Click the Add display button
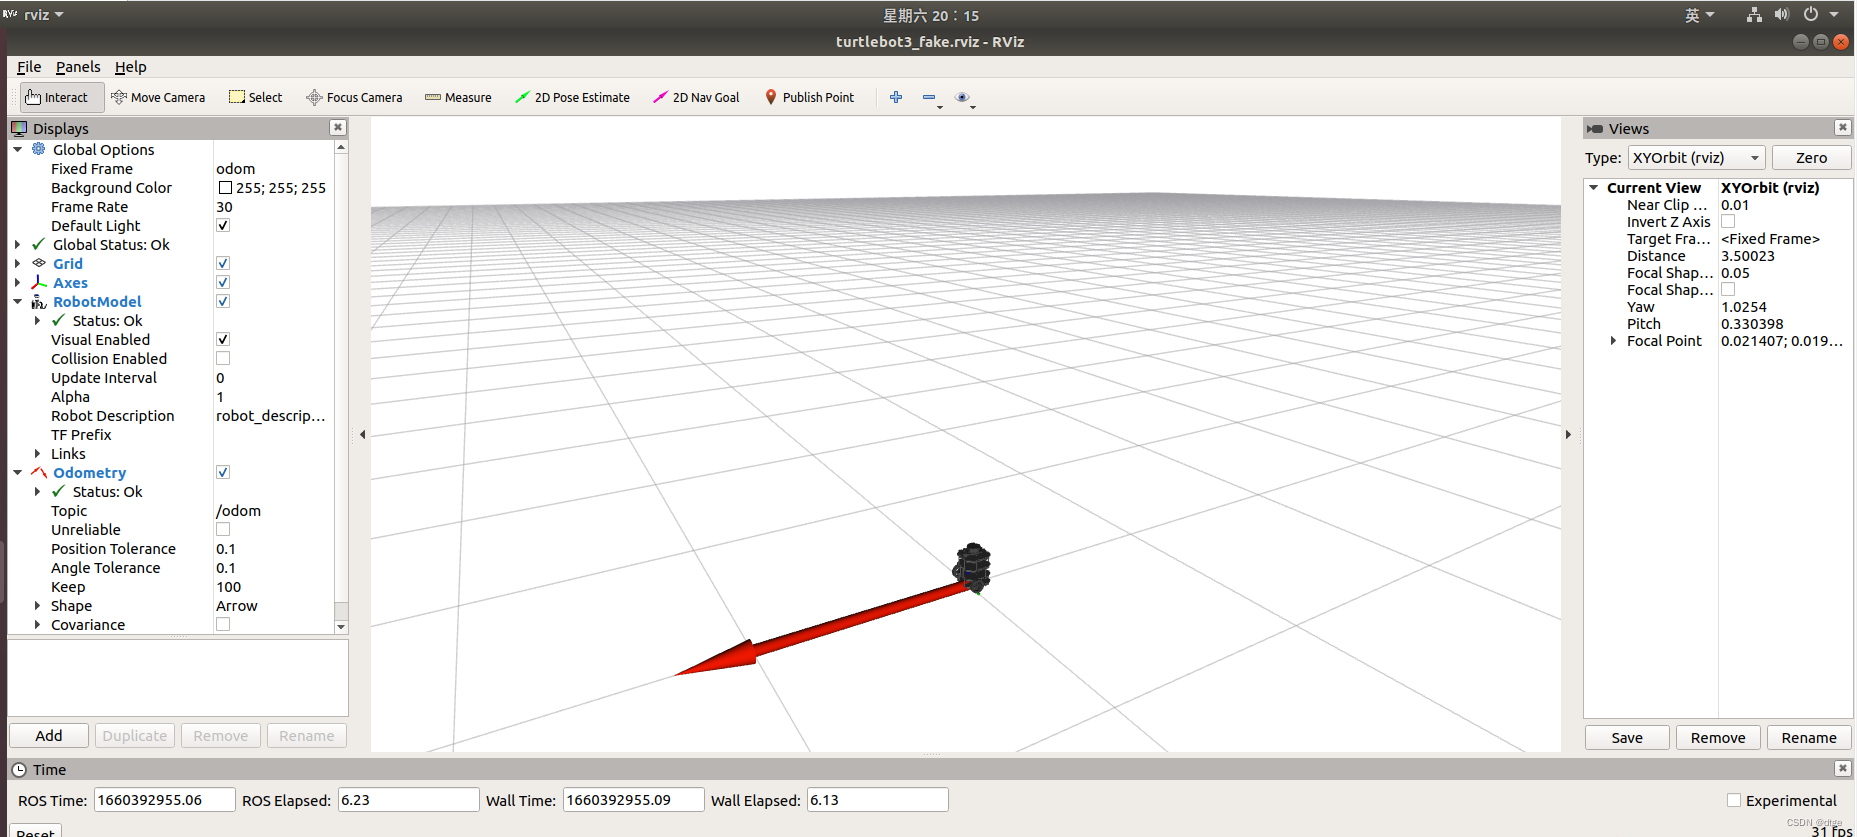 [x=49, y=735]
